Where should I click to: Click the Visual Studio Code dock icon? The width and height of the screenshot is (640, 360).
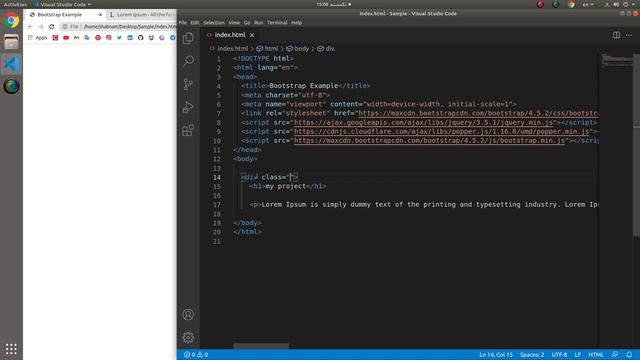tap(11, 64)
